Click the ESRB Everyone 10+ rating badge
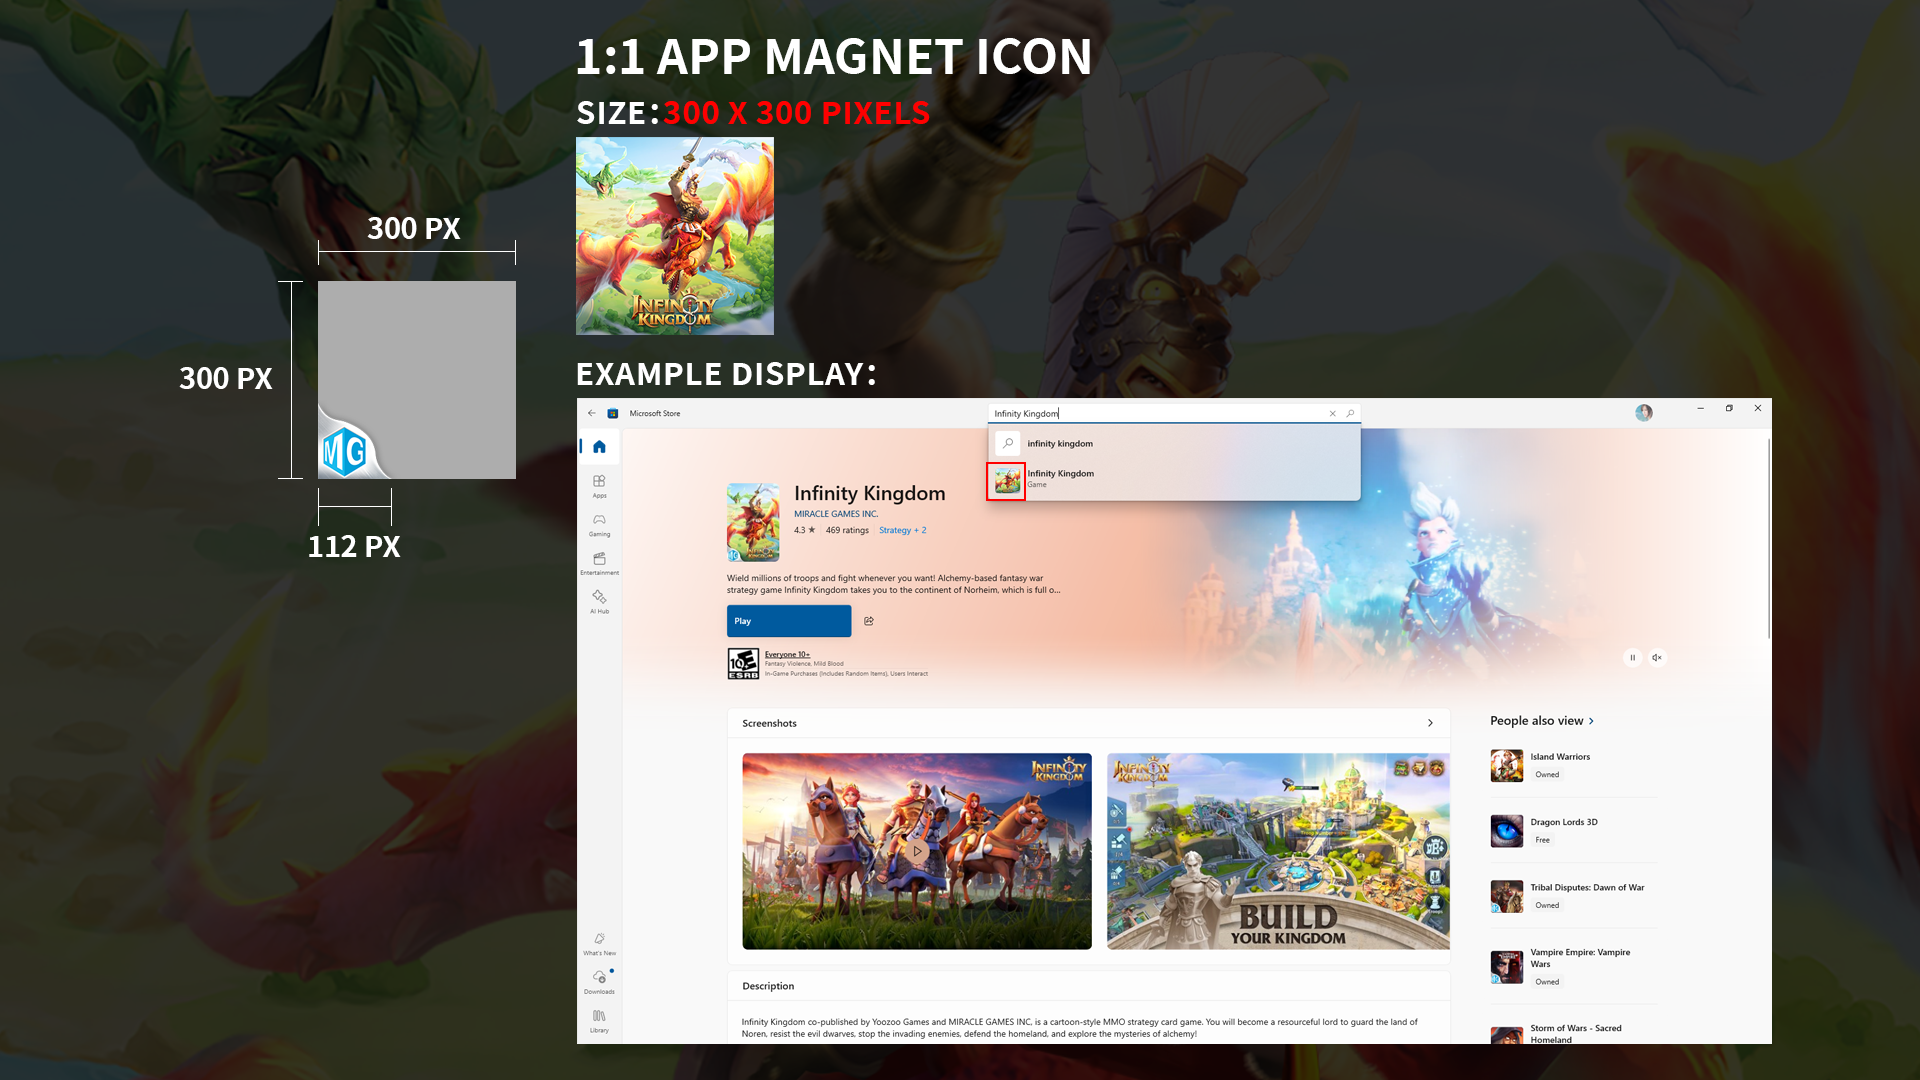This screenshot has width=1920, height=1080. [x=743, y=664]
